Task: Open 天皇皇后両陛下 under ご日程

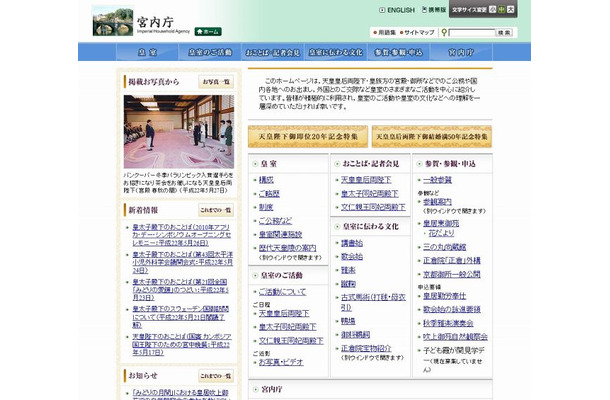Action: pyautogui.click(x=284, y=314)
